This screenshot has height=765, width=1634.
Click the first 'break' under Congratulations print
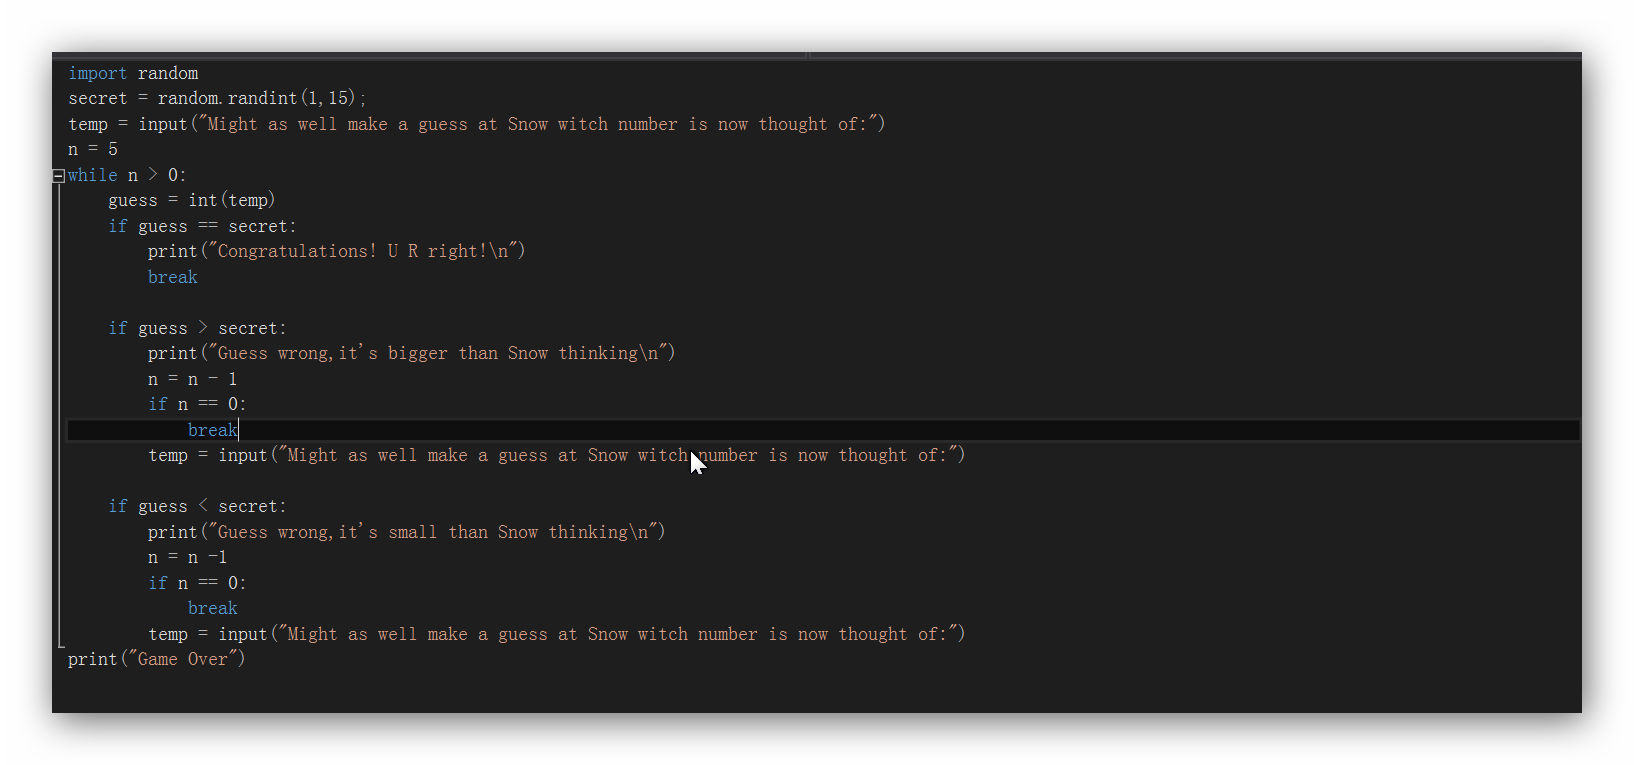point(173,277)
